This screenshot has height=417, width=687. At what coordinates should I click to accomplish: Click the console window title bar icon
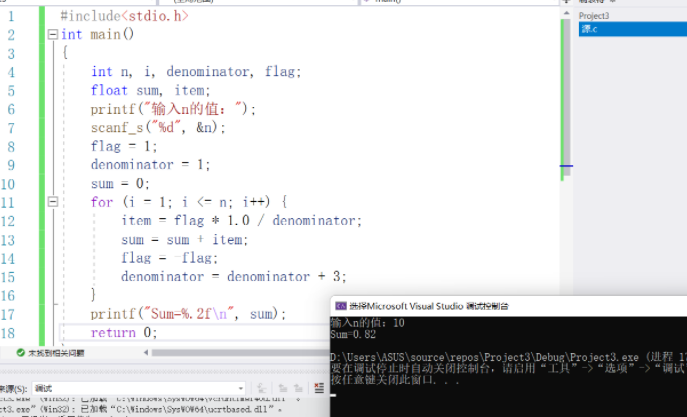point(340,306)
